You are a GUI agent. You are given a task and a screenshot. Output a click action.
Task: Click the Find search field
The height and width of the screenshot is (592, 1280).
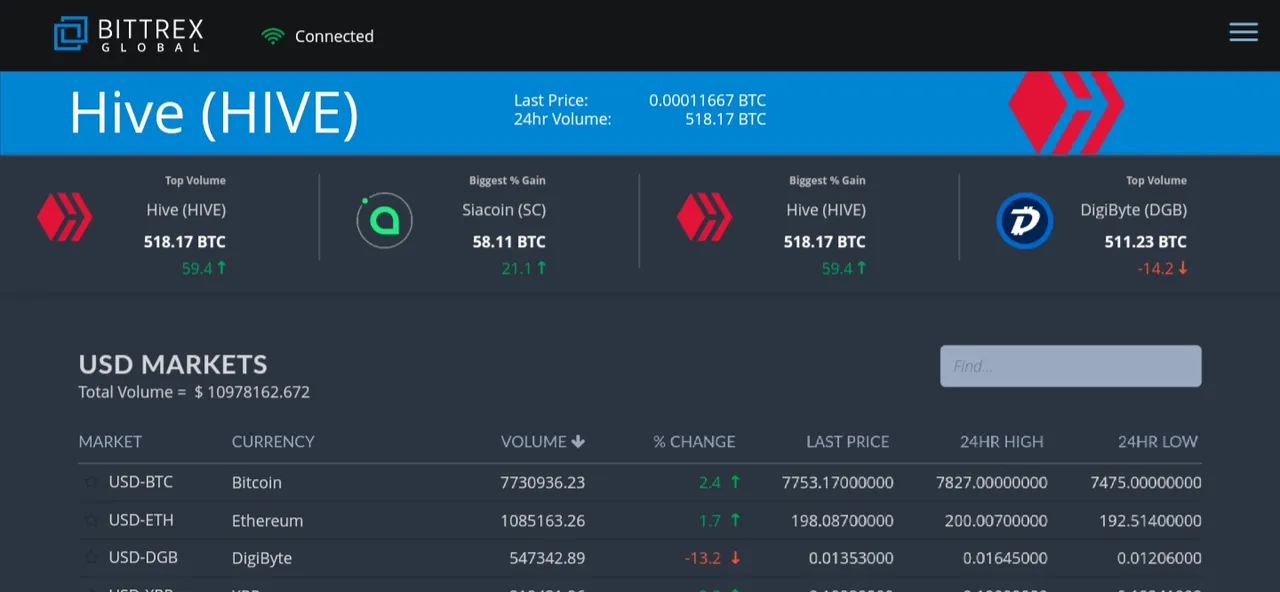1070,366
